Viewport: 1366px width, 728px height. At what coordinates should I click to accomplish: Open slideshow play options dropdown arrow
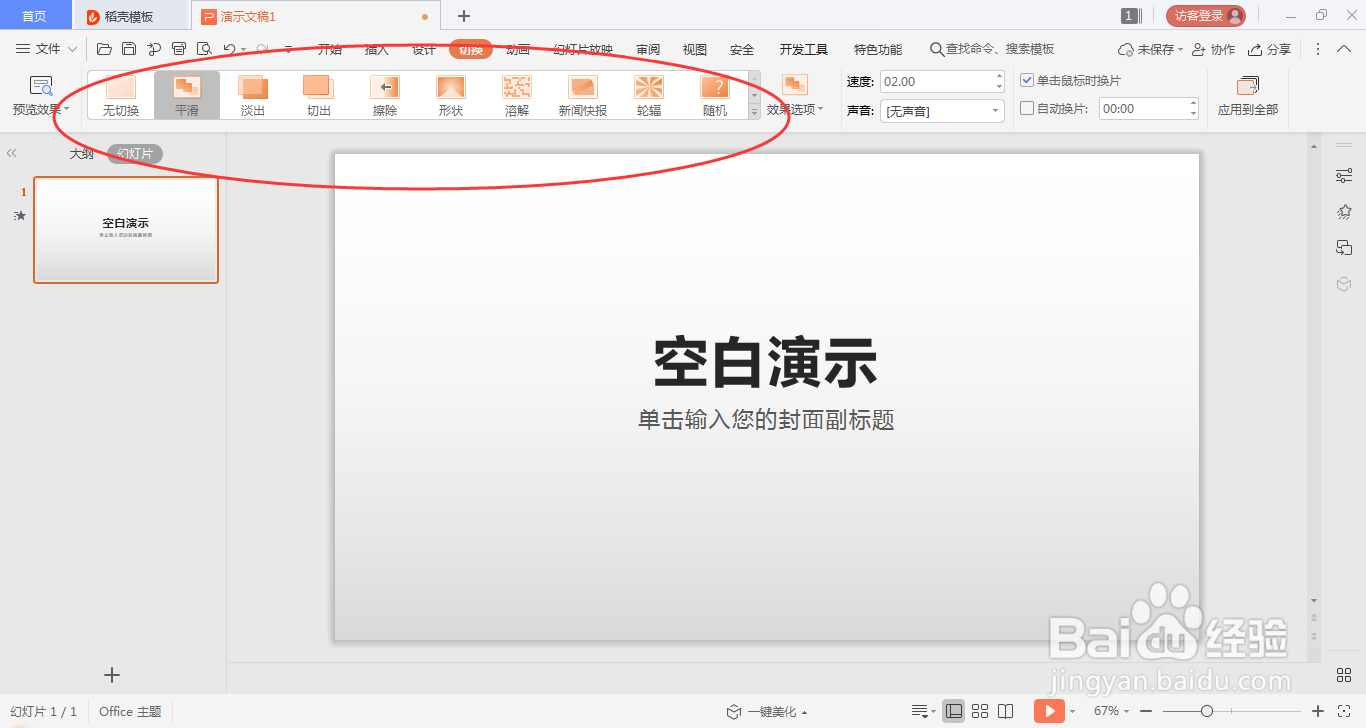[1073, 711]
